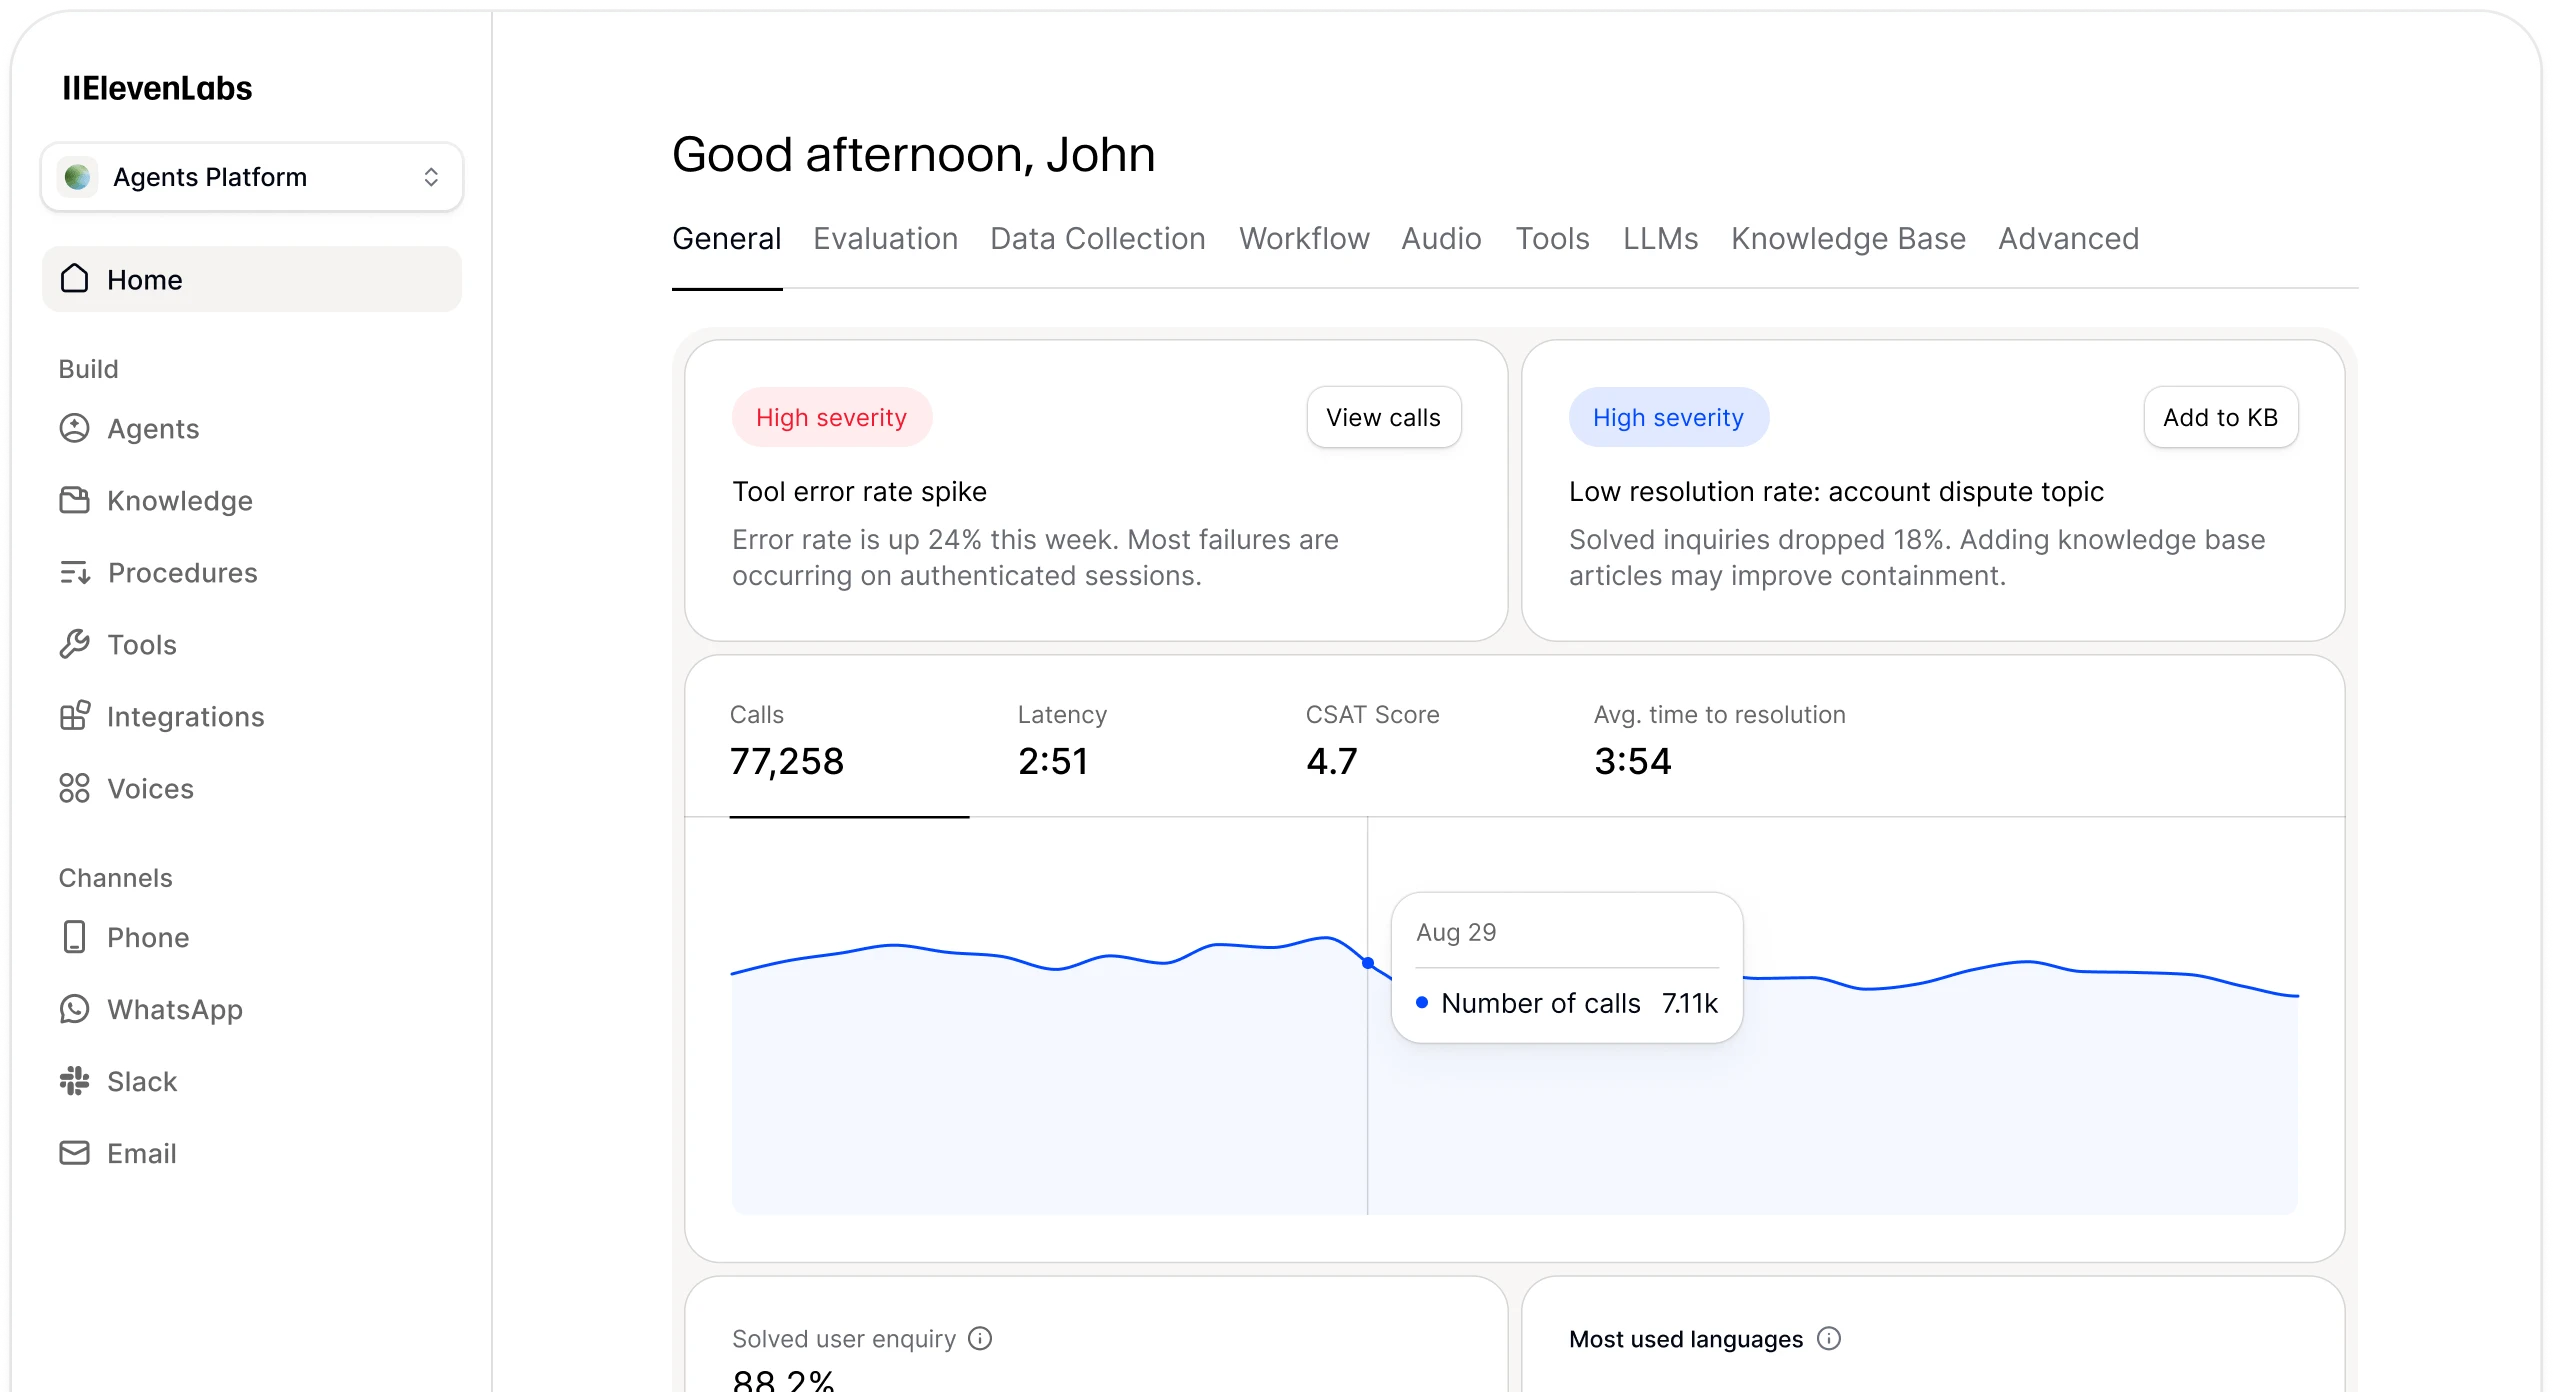
Task: Click the Agents Platform globe avatar
Action: [x=78, y=177]
